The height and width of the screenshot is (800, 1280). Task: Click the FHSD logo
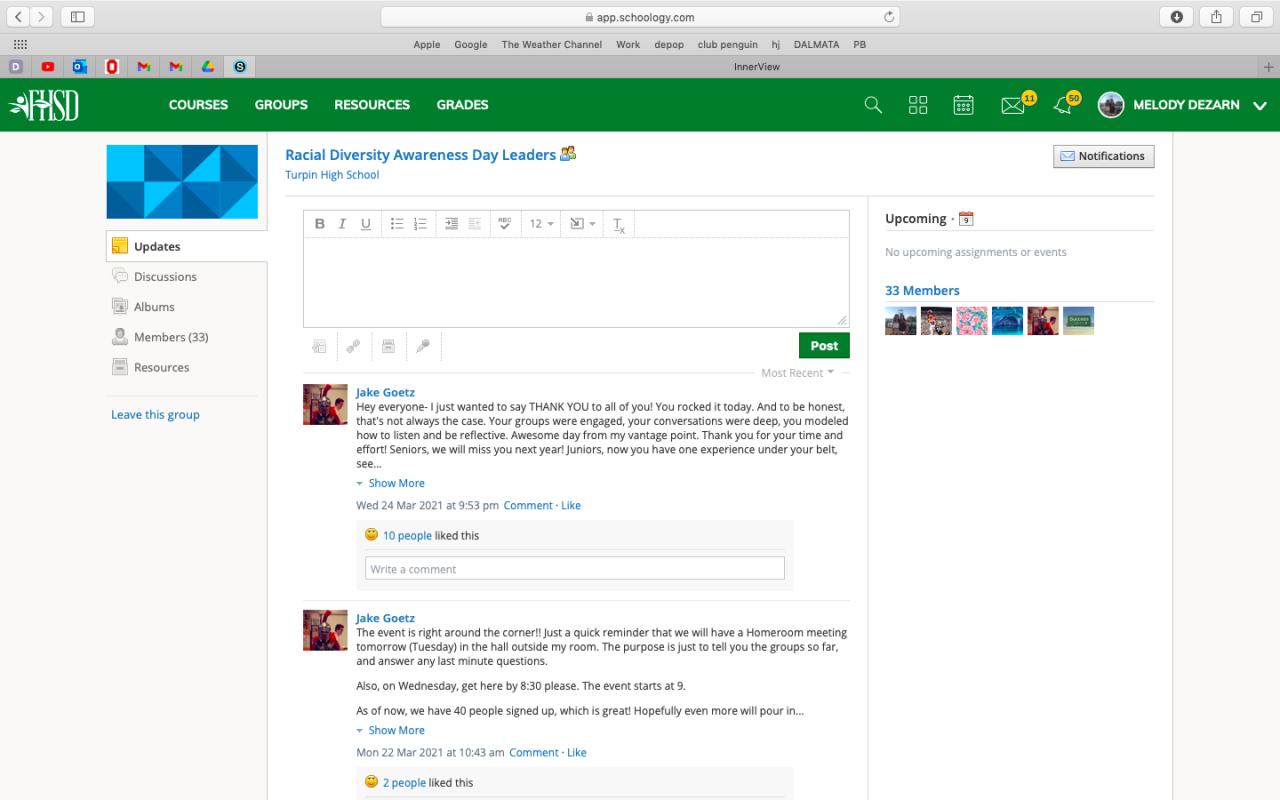click(44, 105)
